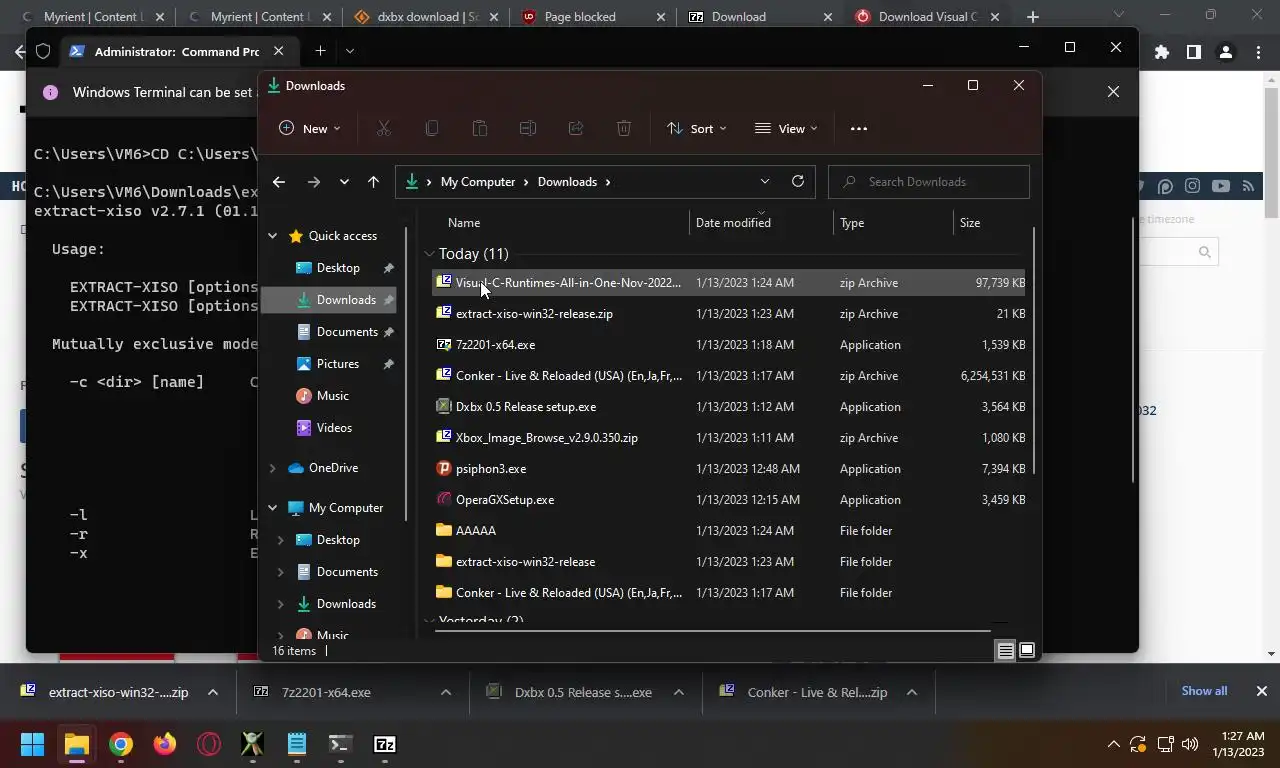Go back in the Downloads folder window
The height and width of the screenshot is (768, 1280).
(x=279, y=181)
